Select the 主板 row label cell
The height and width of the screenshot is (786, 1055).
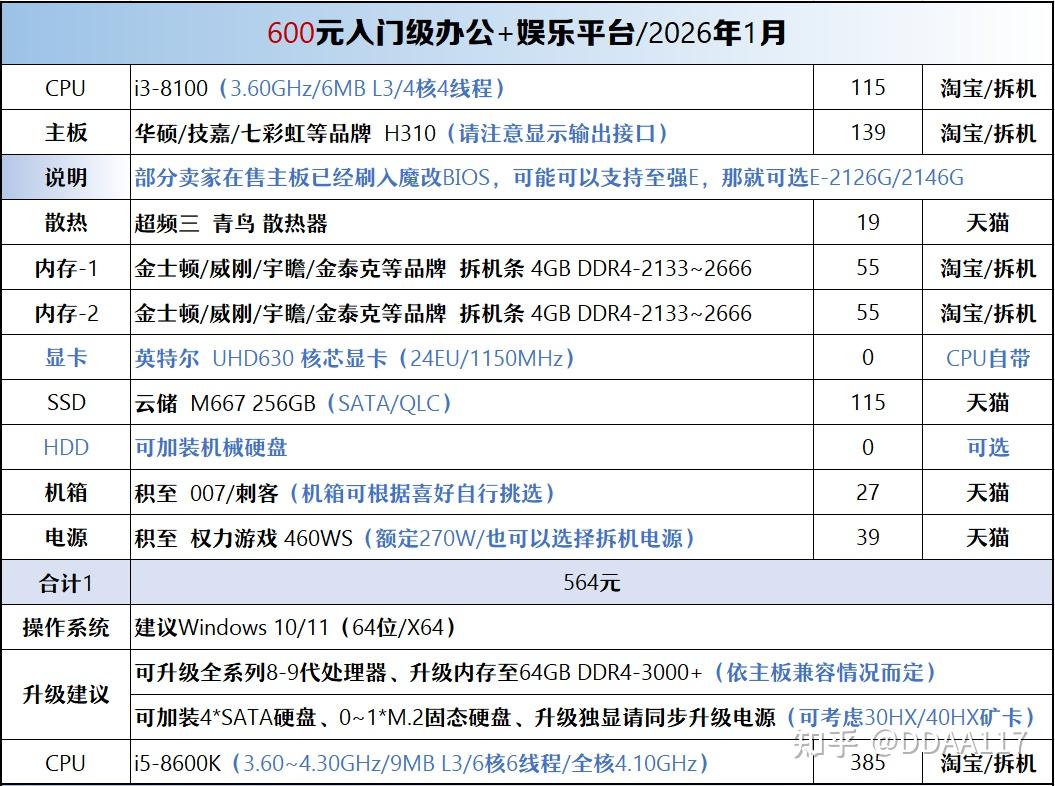click(66, 133)
